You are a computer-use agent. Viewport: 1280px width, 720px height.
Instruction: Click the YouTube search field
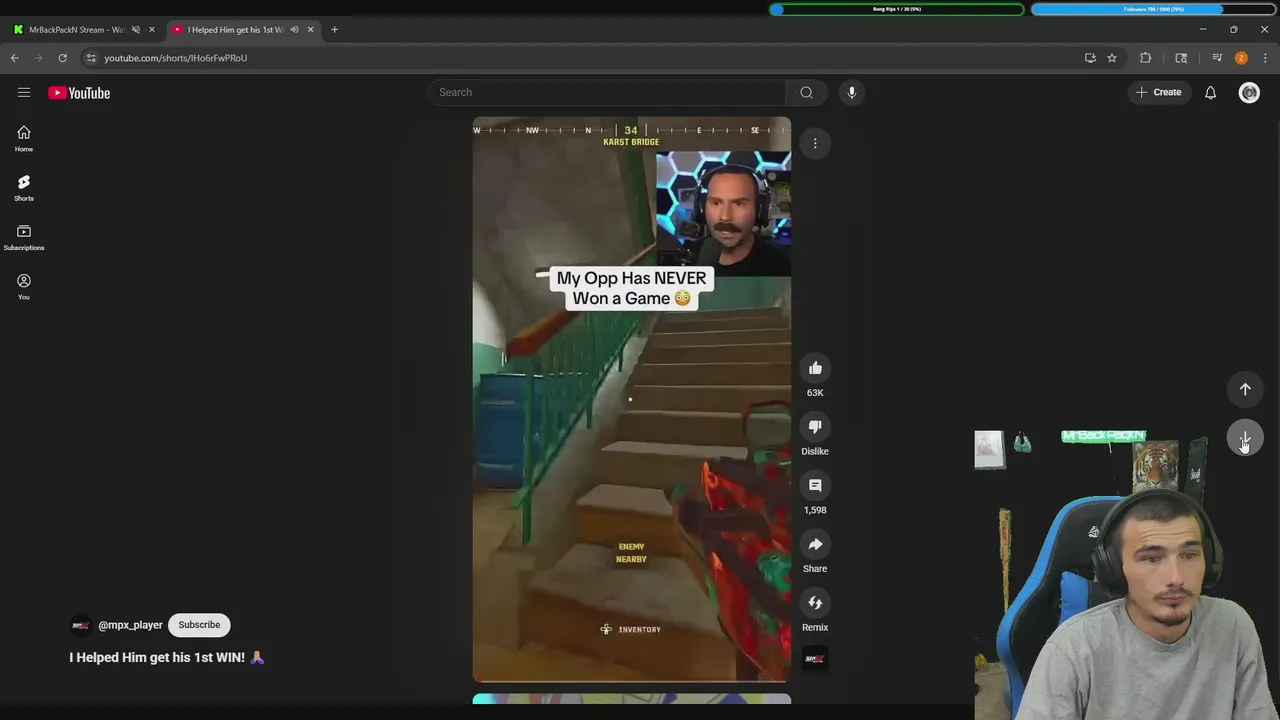tap(607, 92)
